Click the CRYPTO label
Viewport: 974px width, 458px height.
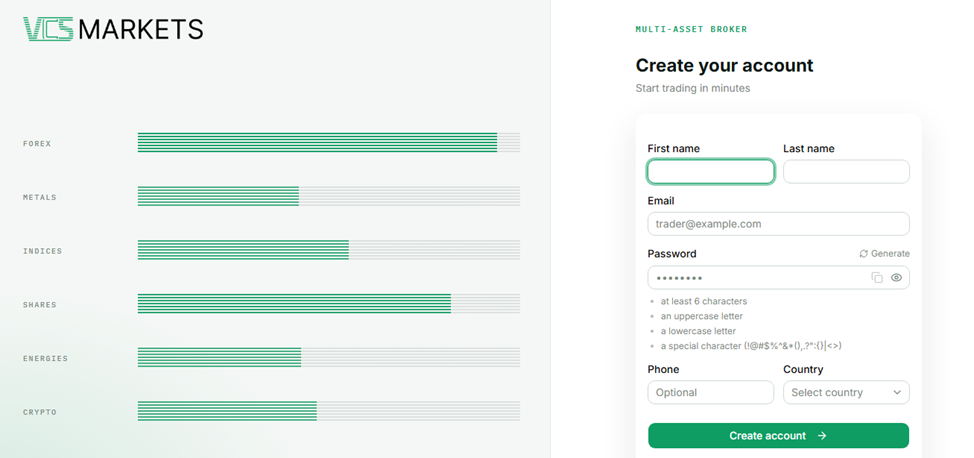click(40, 413)
